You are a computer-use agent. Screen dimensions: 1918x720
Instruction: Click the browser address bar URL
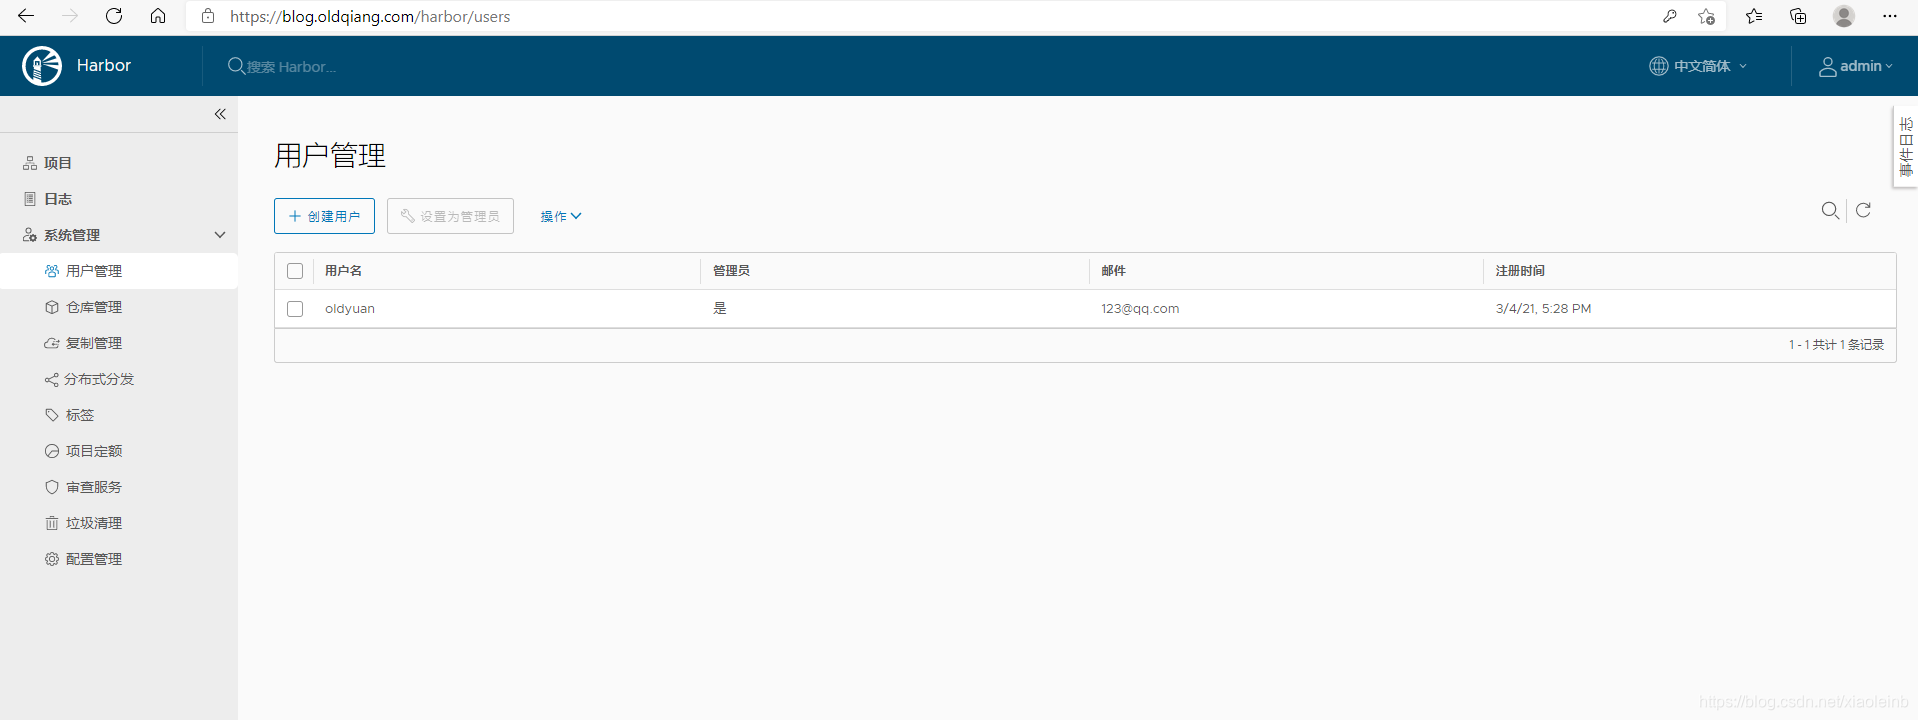click(x=370, y=16)
